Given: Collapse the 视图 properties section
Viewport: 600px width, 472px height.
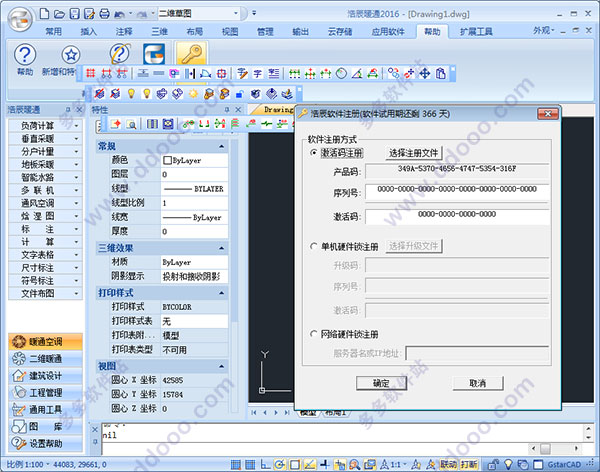Looking at the screenshot, I should (x=222, y=366).
